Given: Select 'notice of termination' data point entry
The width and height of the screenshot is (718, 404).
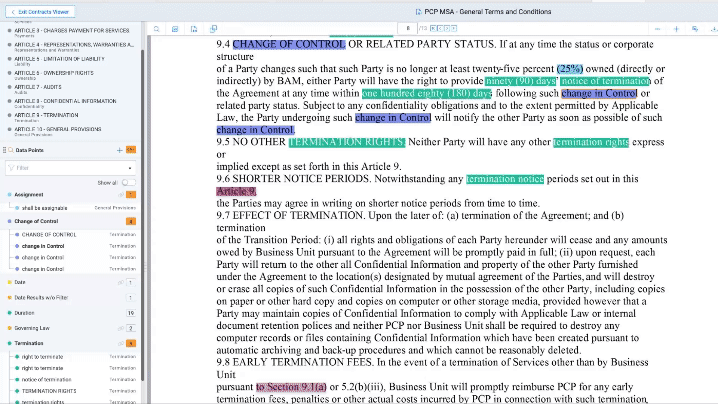Looking at the screenshot, I should [x=46, y=380].
